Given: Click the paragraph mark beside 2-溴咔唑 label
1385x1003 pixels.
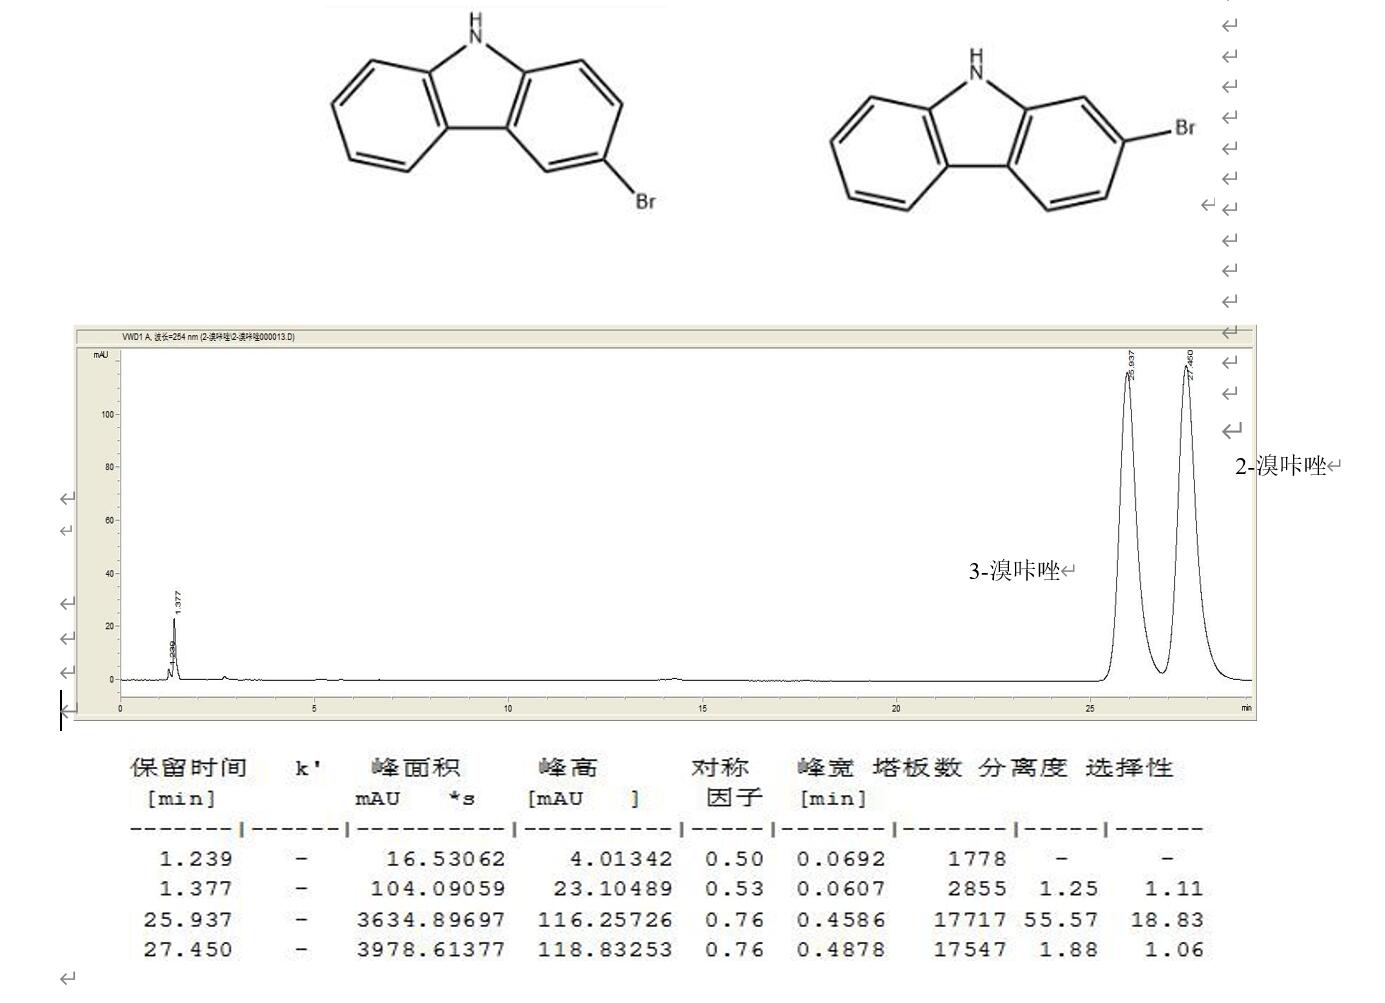Looking at the screenshot, I should pos(1335,465).
